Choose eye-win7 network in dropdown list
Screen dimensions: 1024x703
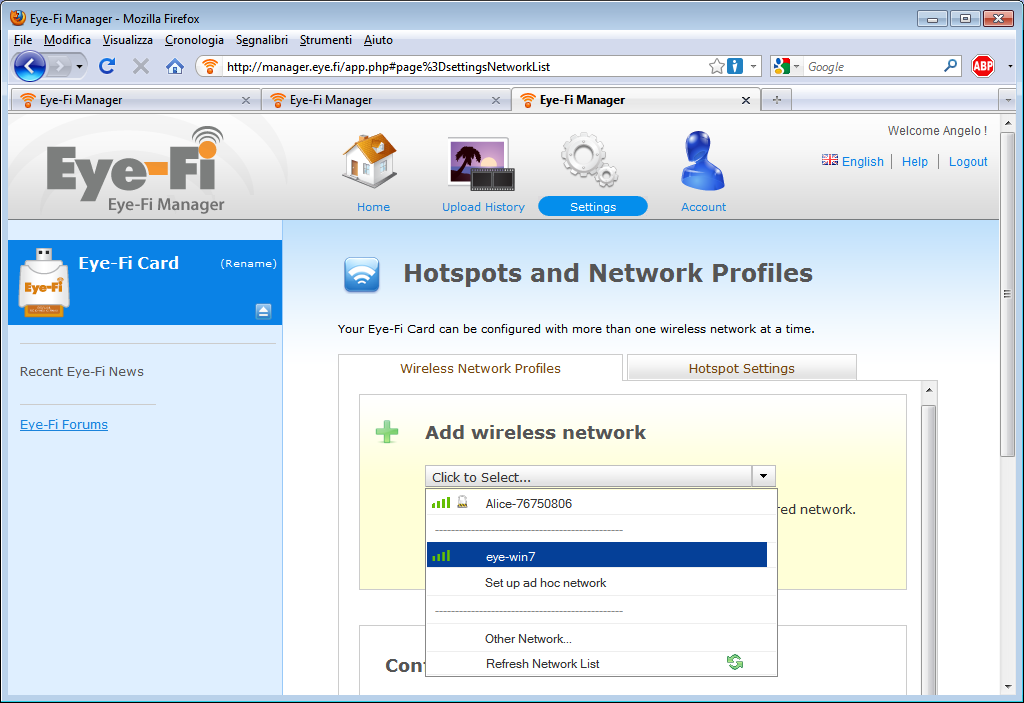click(x=597, y=556)
